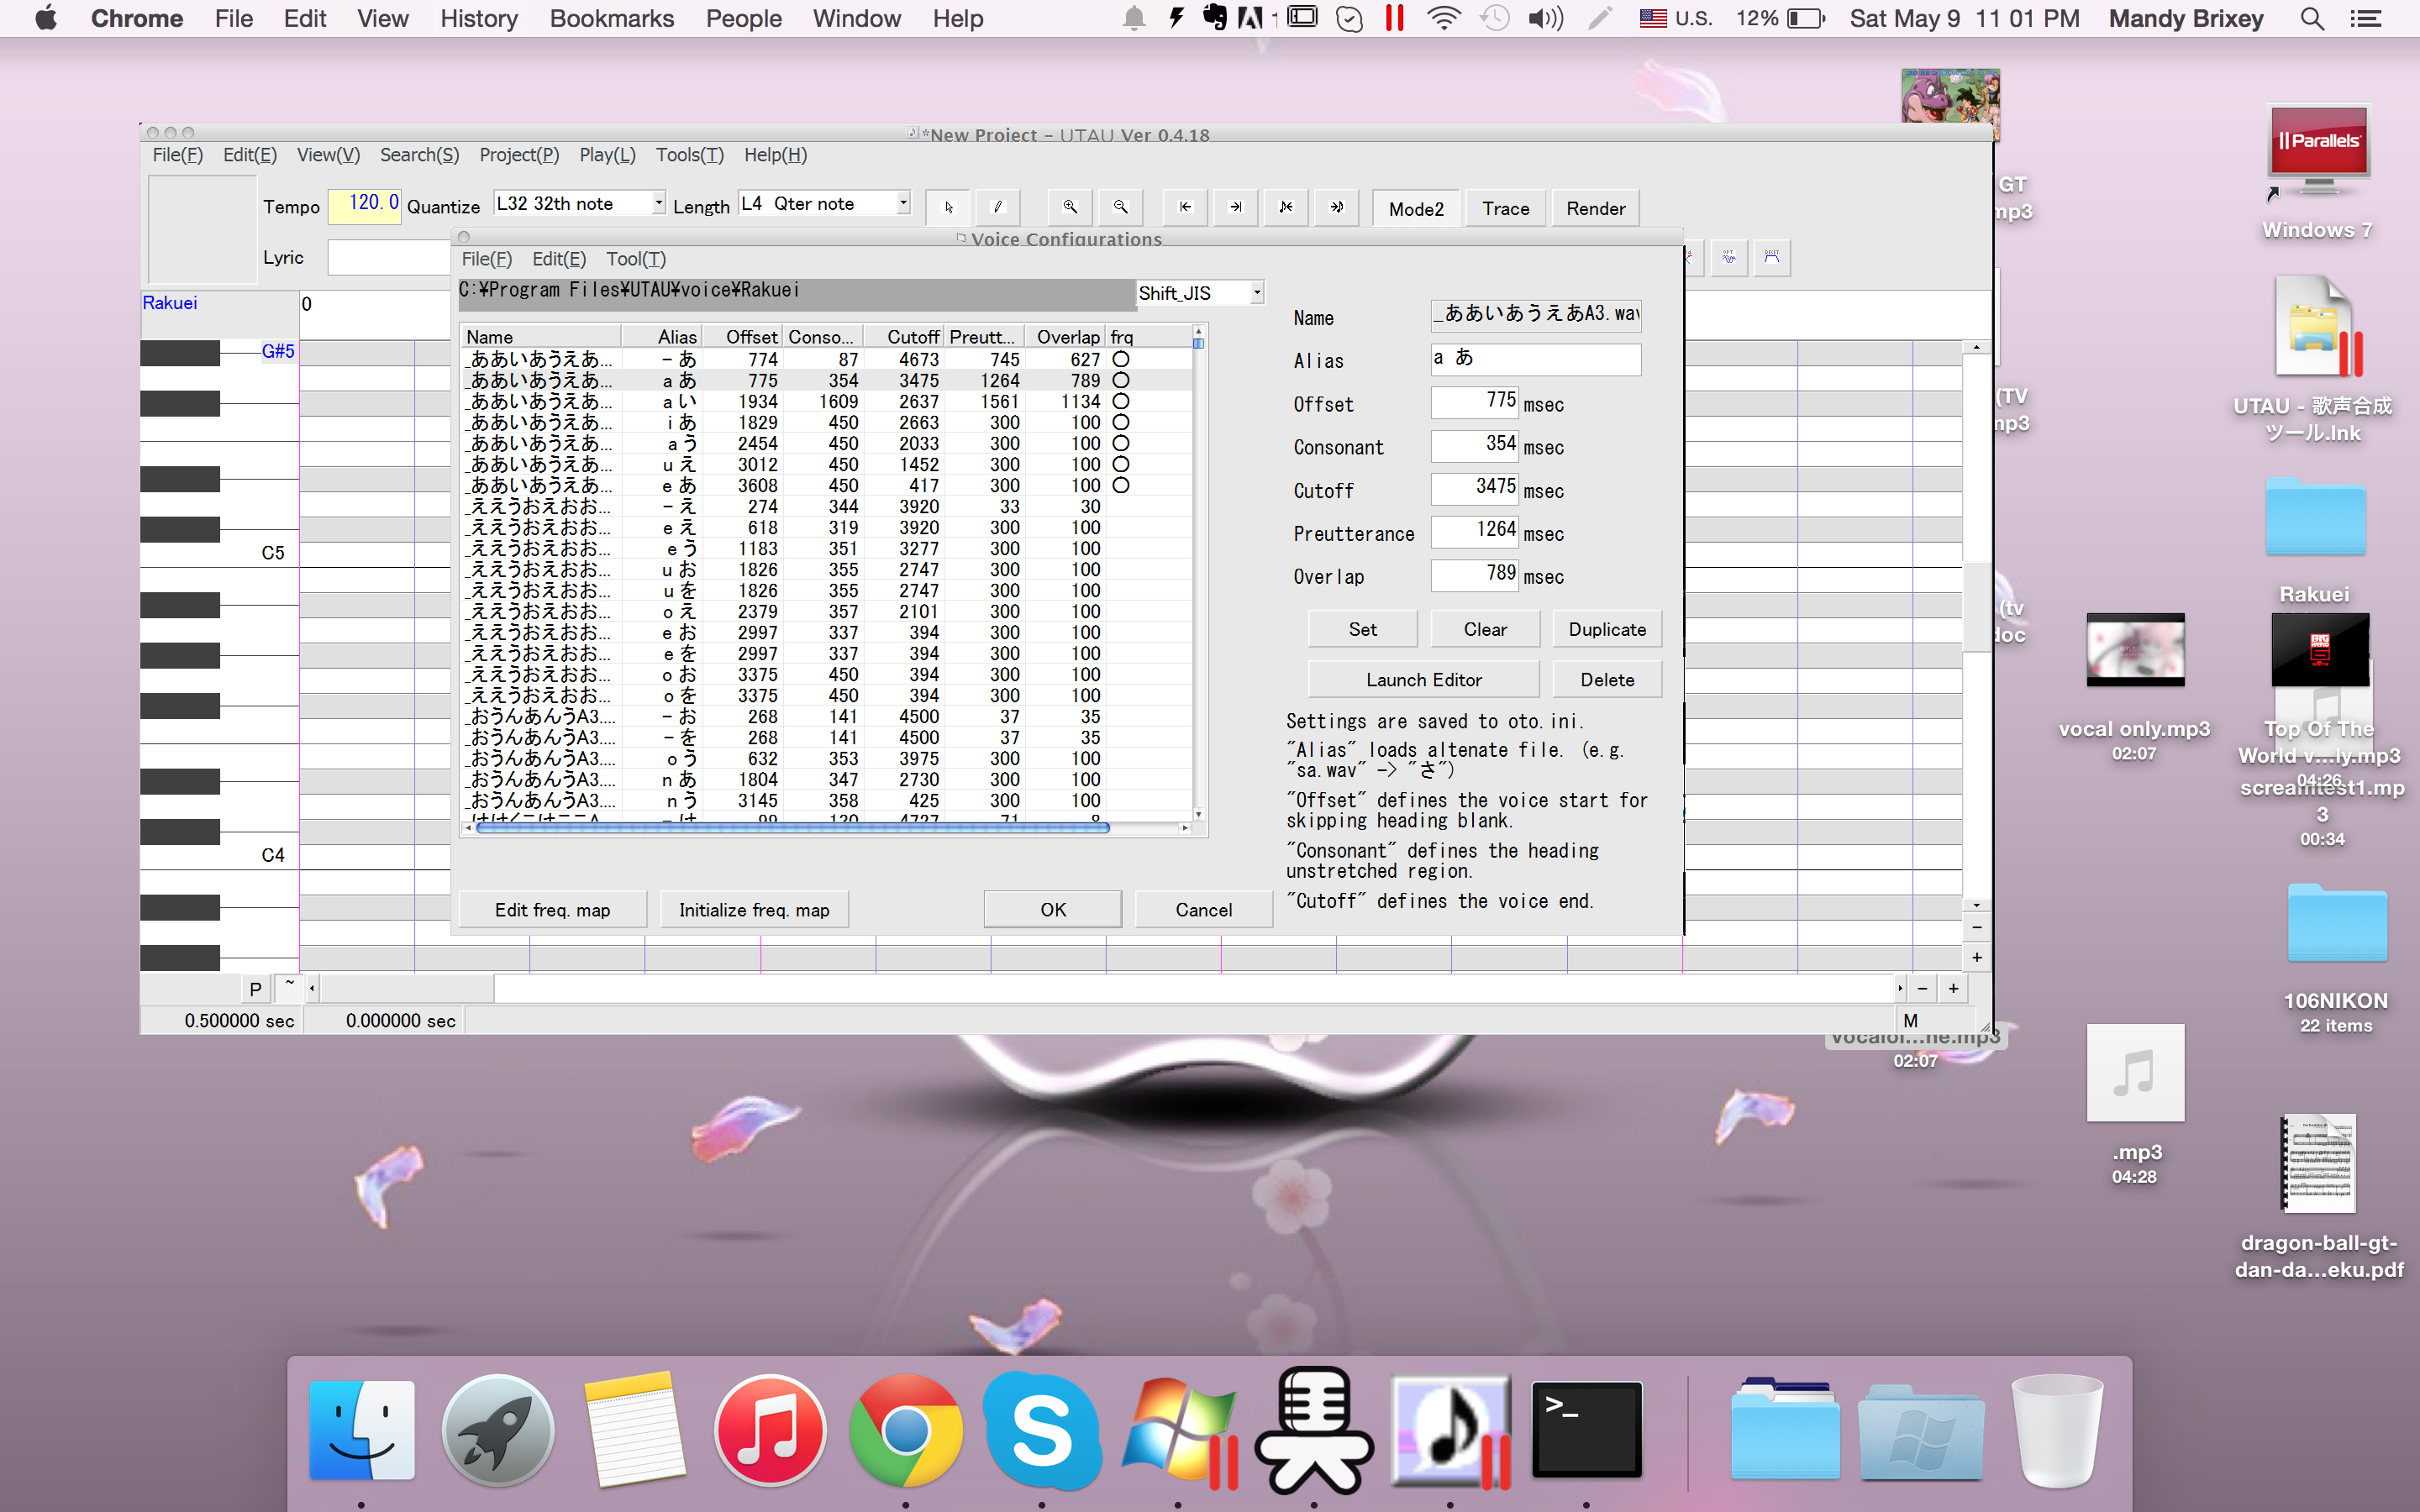
Task: Toggle the P button under the piano keys
Action: pyautogui.click(x=255, y=988)
